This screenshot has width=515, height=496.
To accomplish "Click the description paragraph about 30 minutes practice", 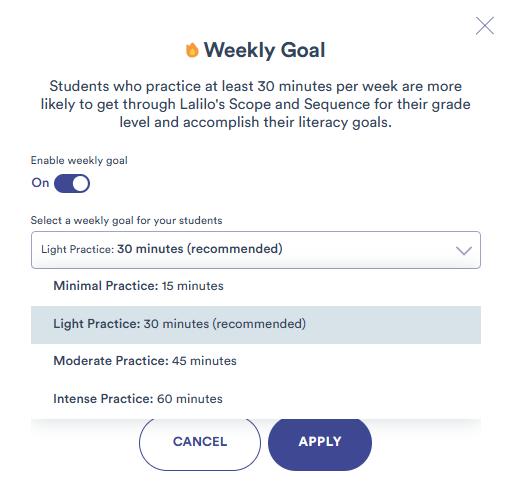I will pos(256,104).
